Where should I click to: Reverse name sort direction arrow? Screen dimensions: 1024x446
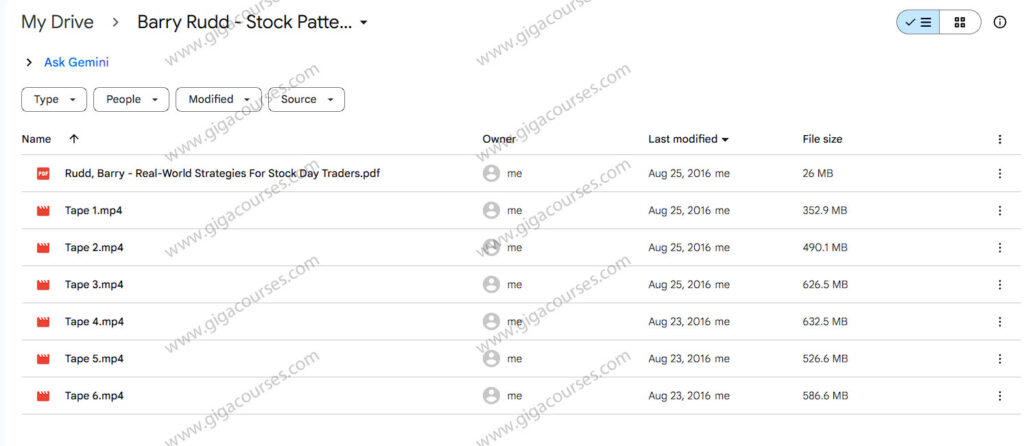point(74,139)
